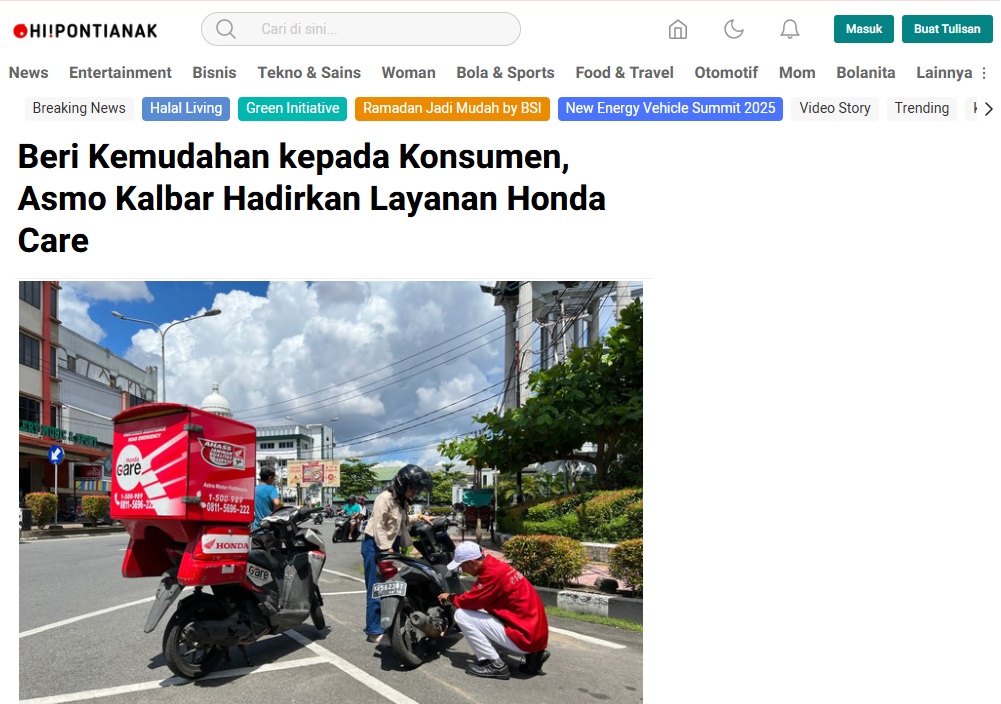
Task: Click the Hi!Pontianak logo
Action: pos(85,31)
